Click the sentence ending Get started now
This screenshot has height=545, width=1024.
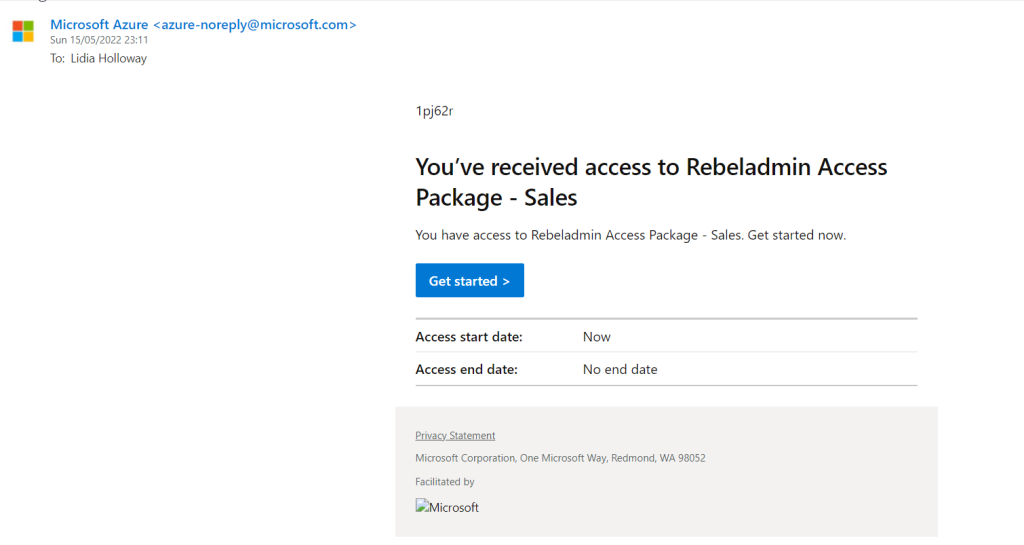pos(630,235)
